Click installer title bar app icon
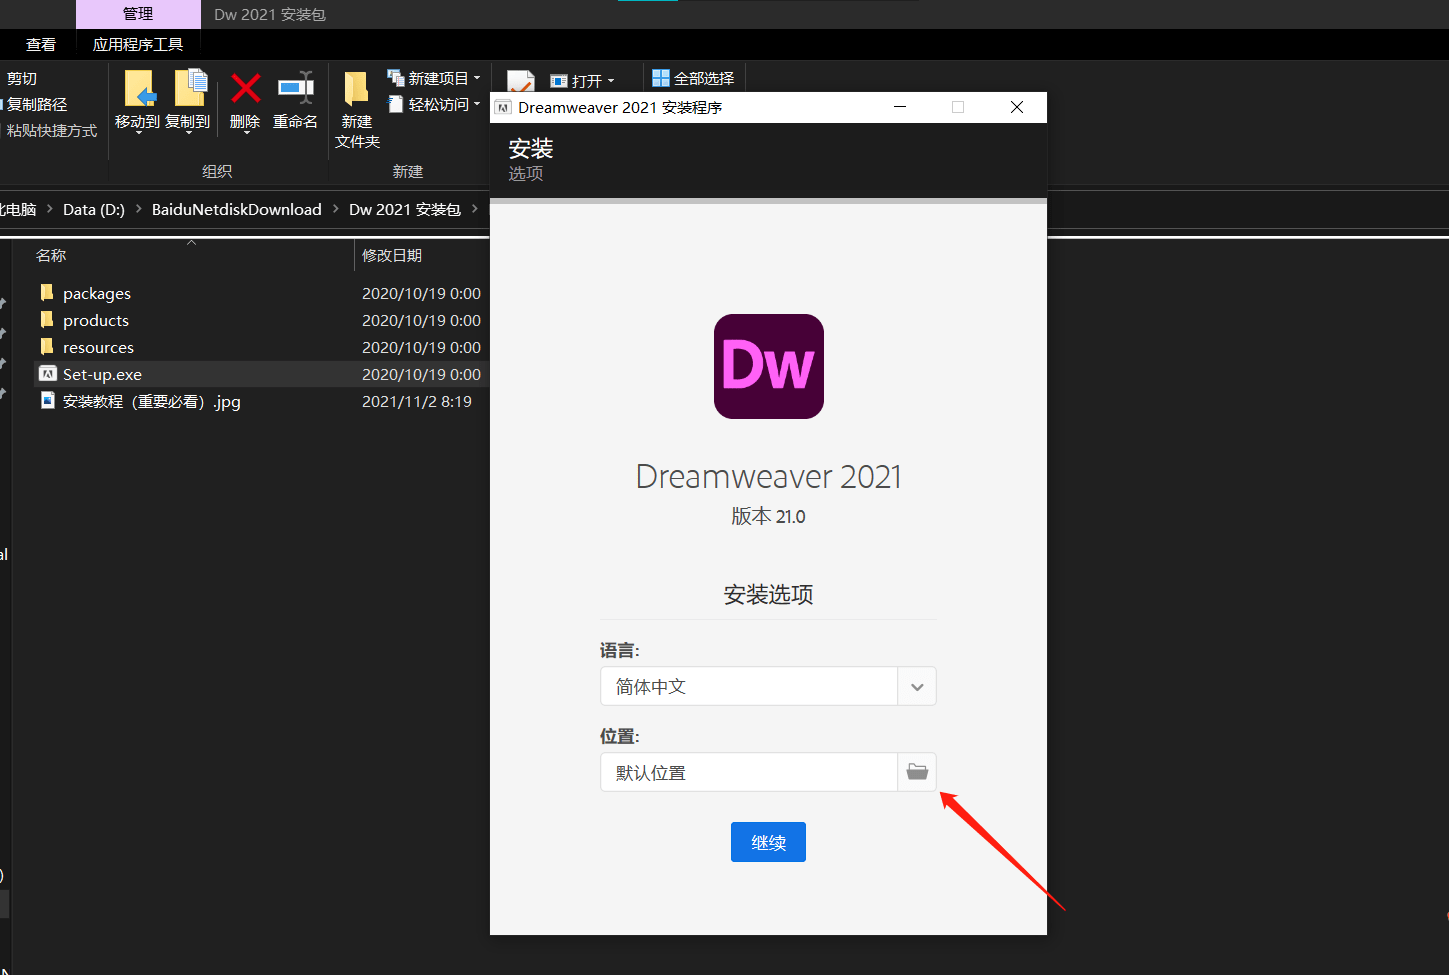 (504, 108)
